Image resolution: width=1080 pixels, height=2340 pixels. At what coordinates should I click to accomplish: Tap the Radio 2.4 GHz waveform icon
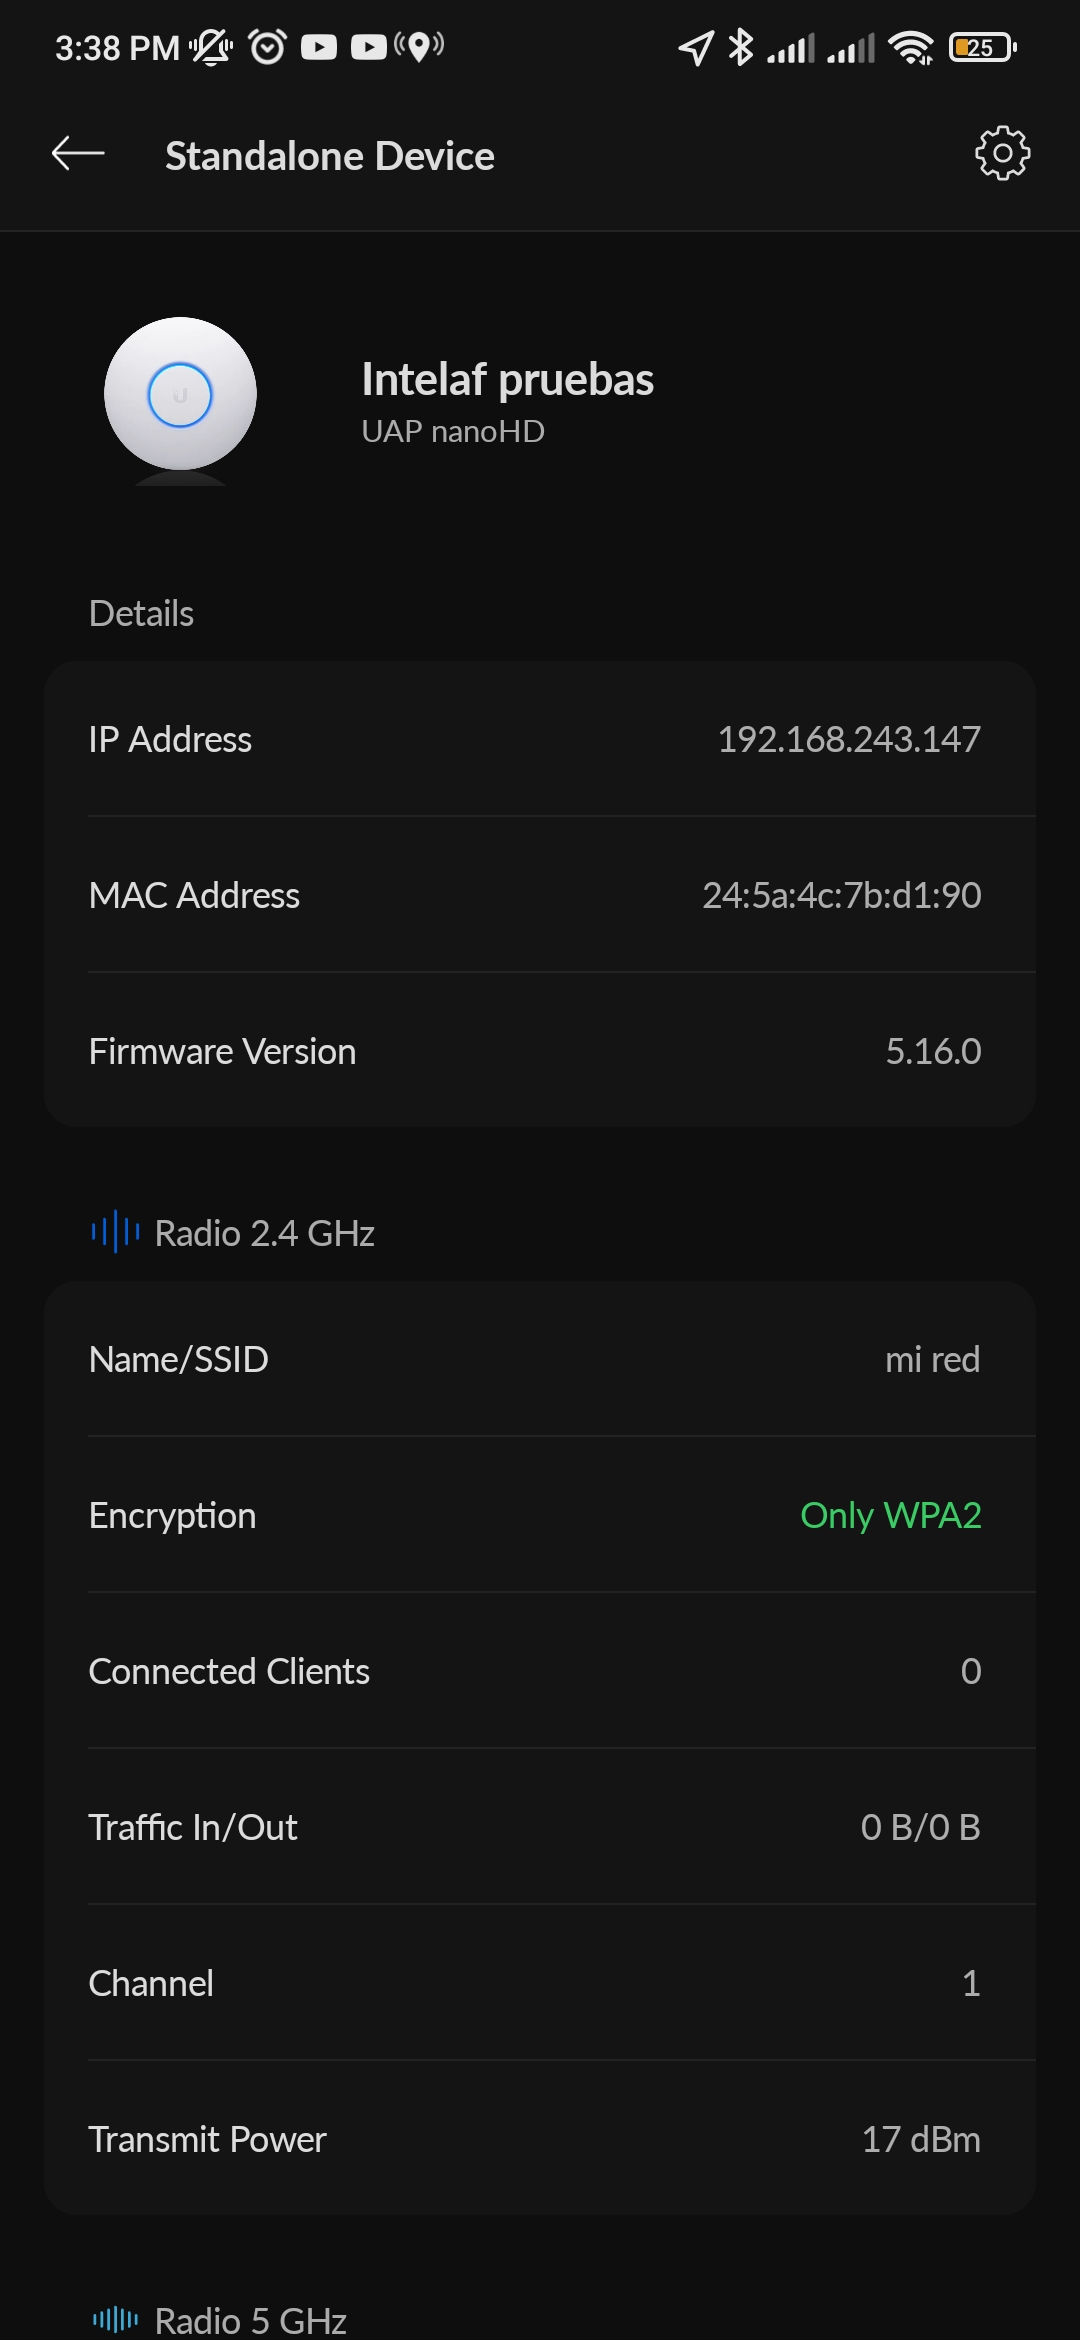click(115, 1231)
